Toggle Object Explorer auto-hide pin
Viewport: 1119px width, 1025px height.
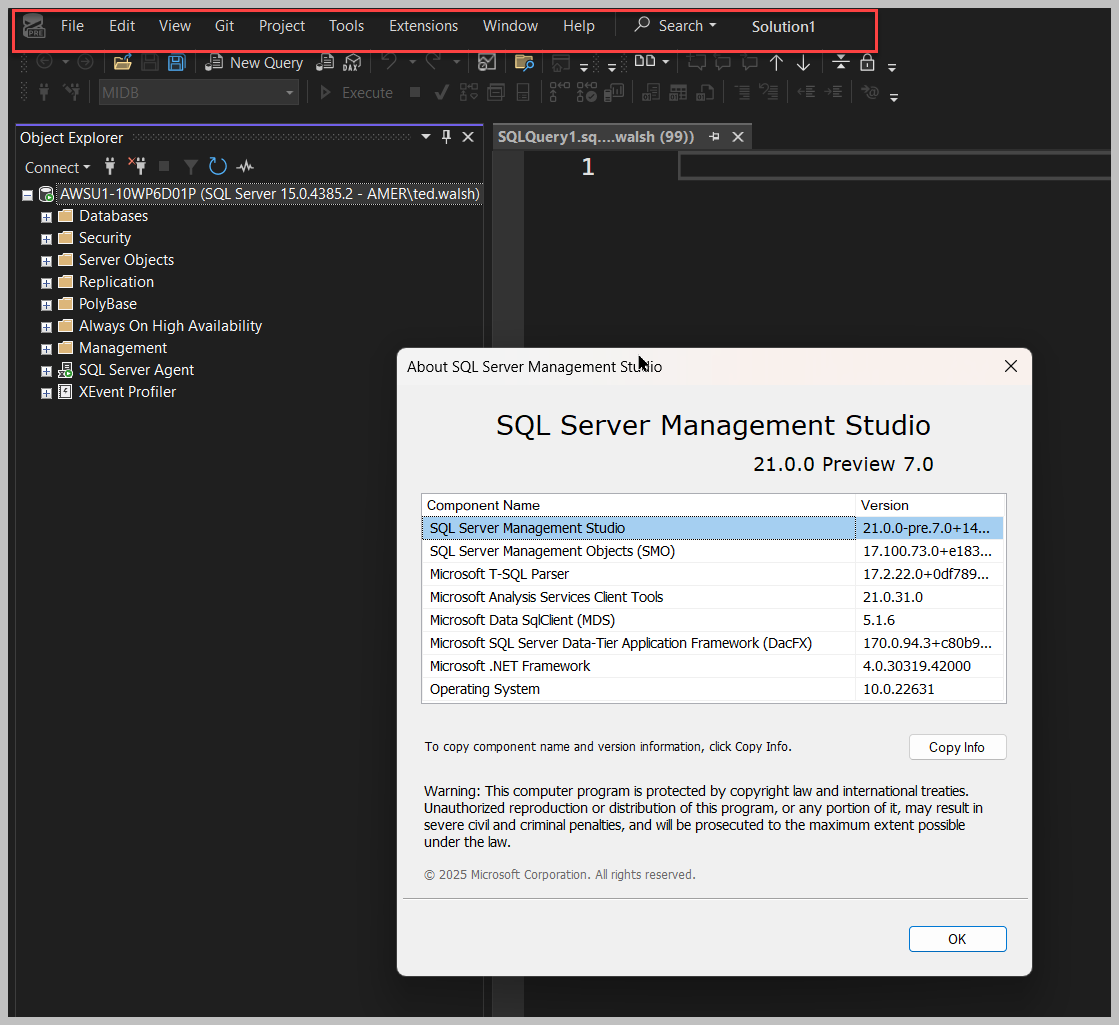click(x=447, y=137)
